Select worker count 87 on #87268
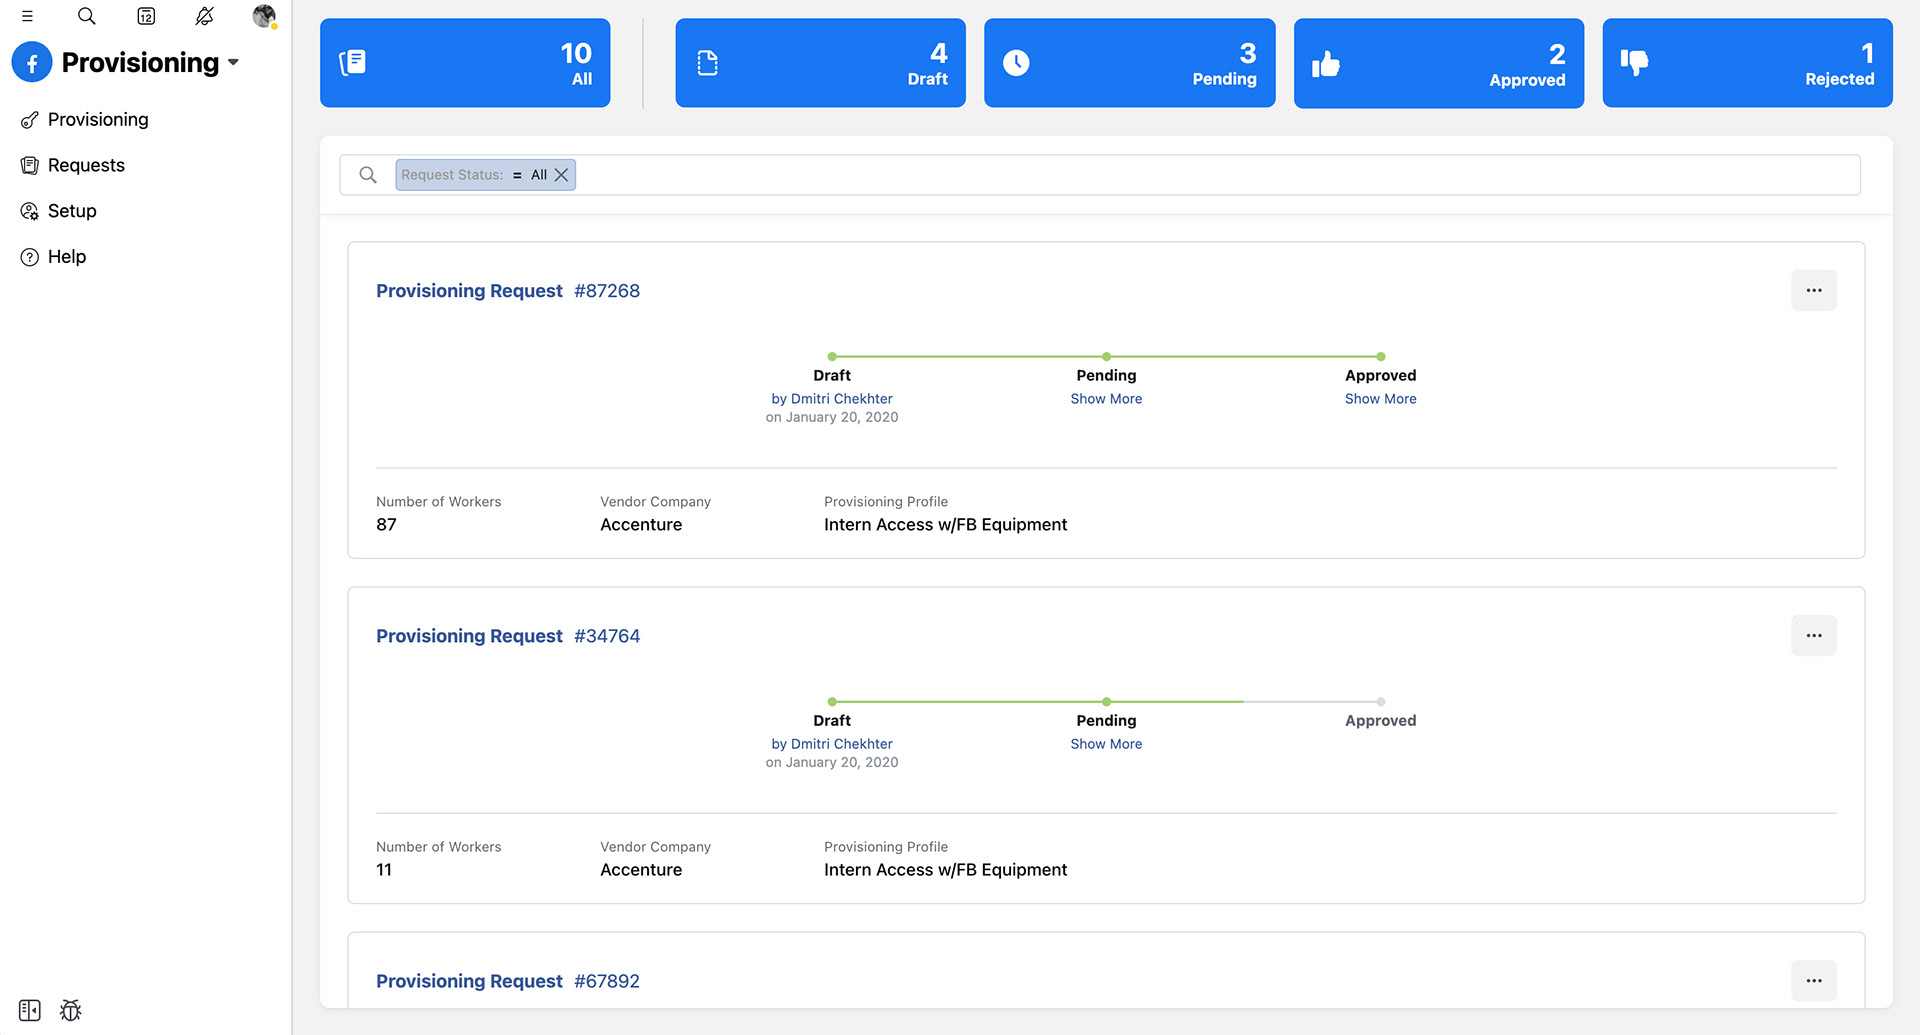 [x=386, y=525]
